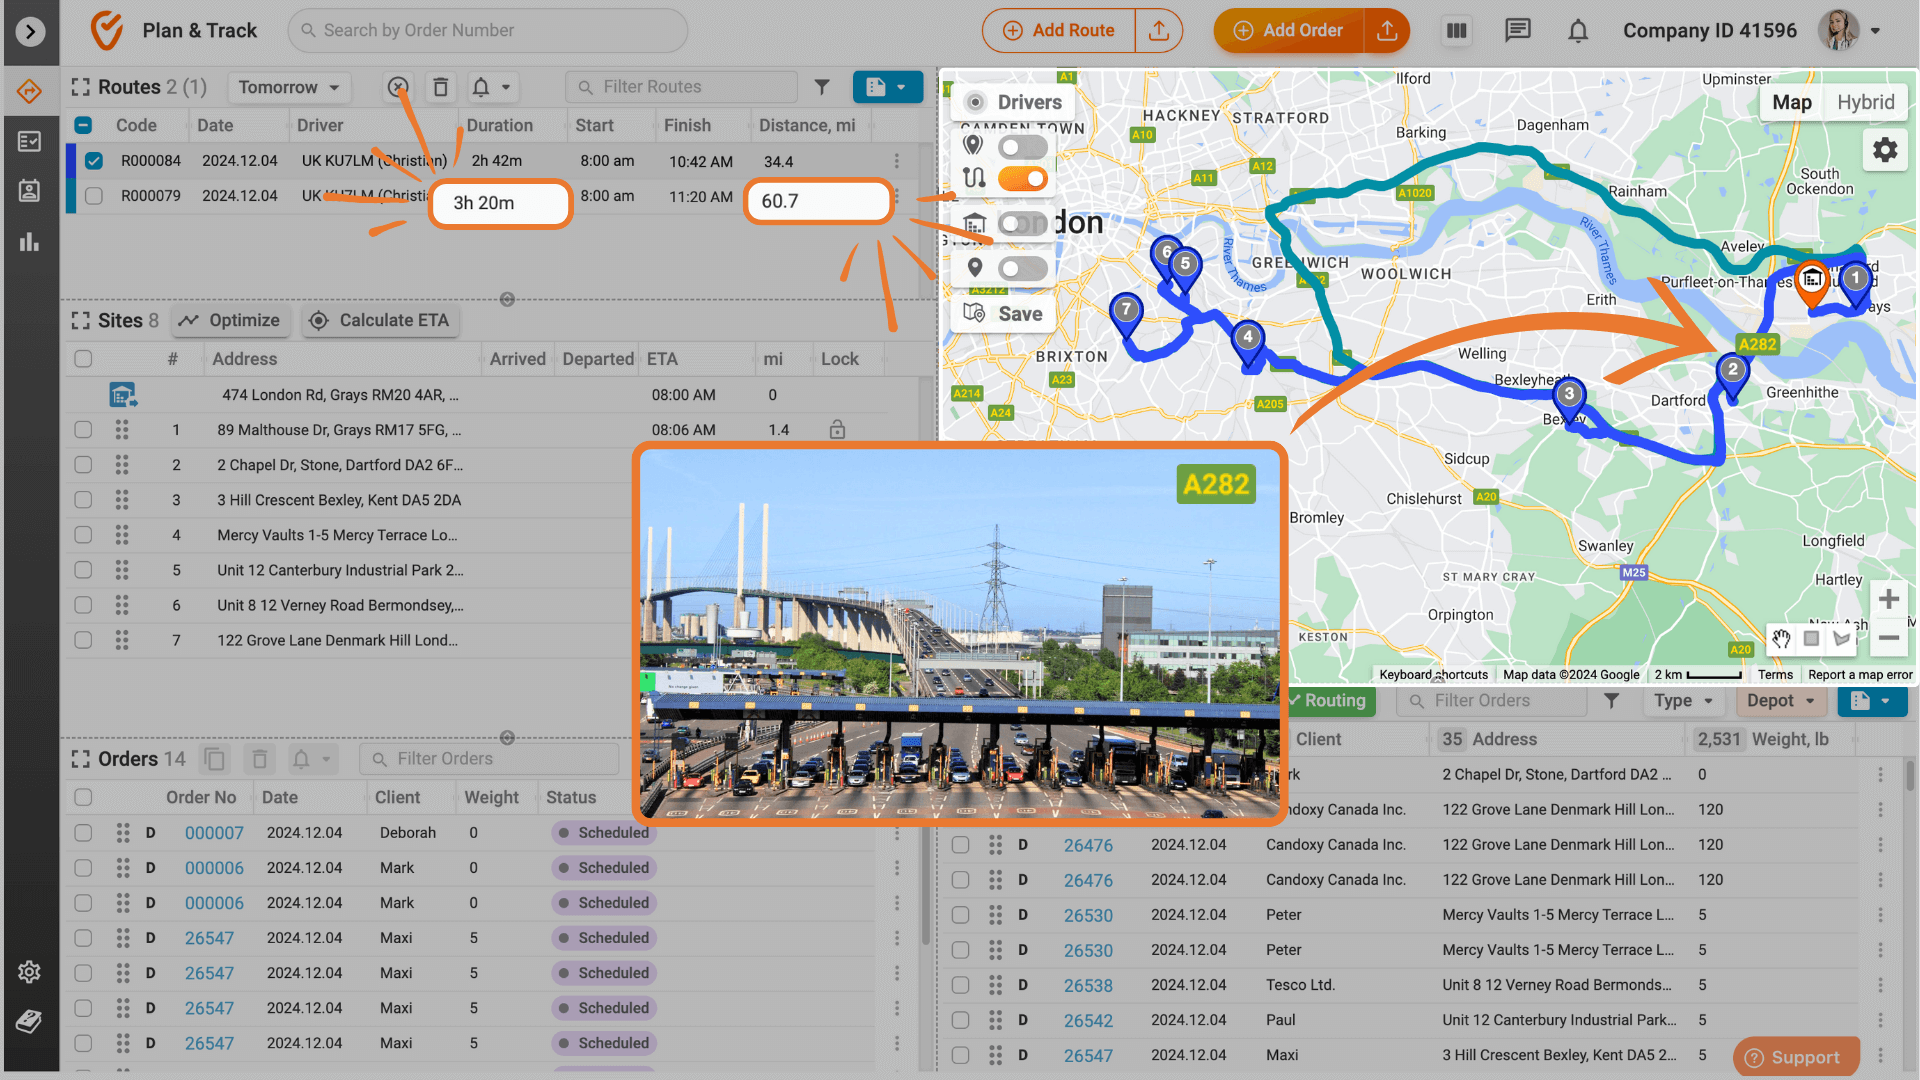Open the company profile avatar dropdown
Image resolution: width=1920 pixels, height=1080 pixels.
1849,31
